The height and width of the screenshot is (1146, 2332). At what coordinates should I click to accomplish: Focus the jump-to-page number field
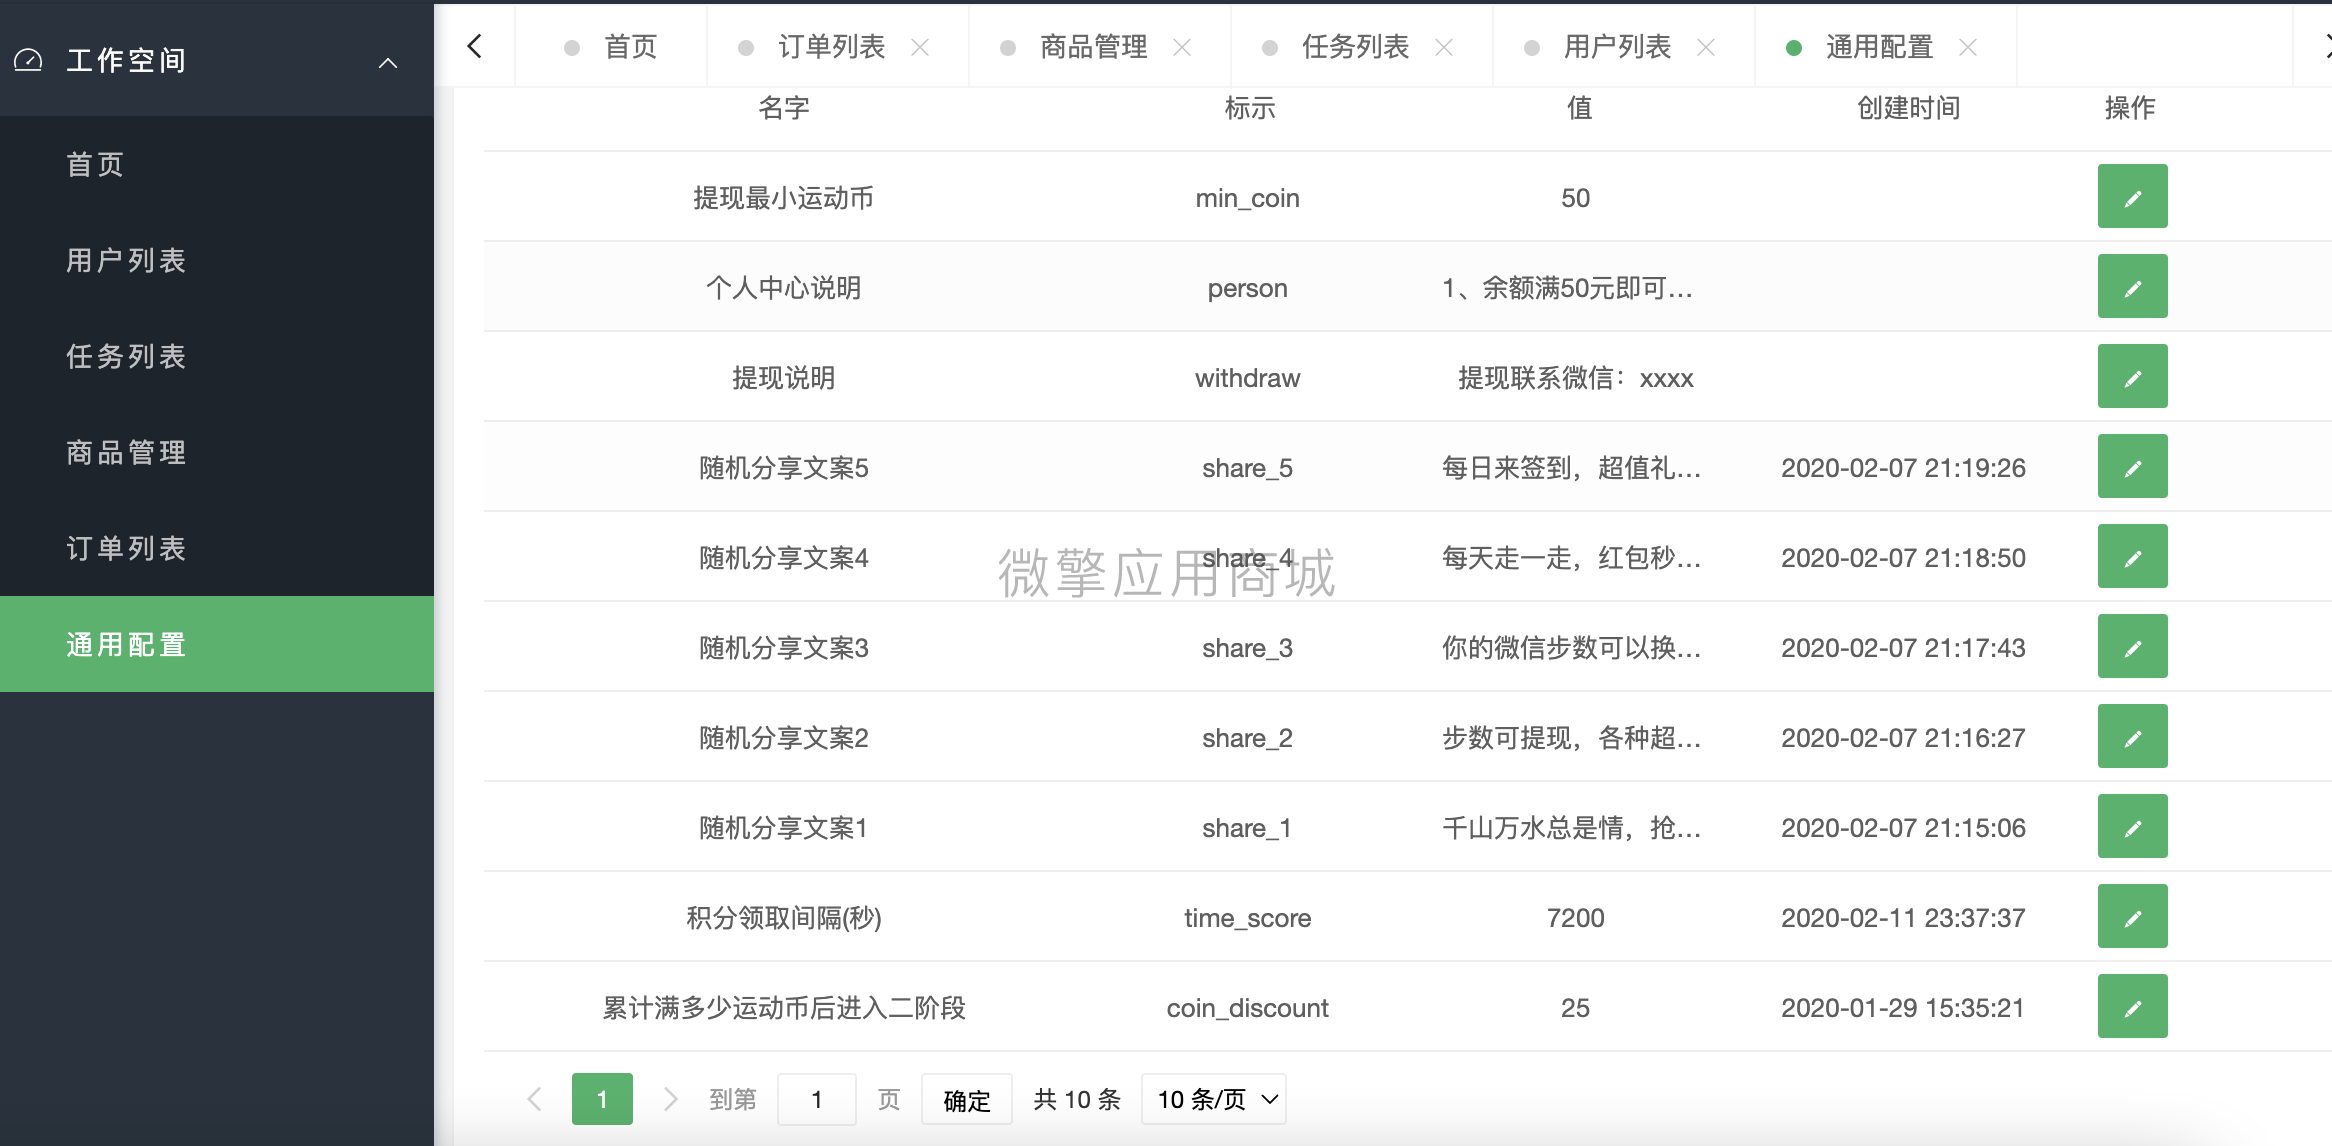point(816,1099)
